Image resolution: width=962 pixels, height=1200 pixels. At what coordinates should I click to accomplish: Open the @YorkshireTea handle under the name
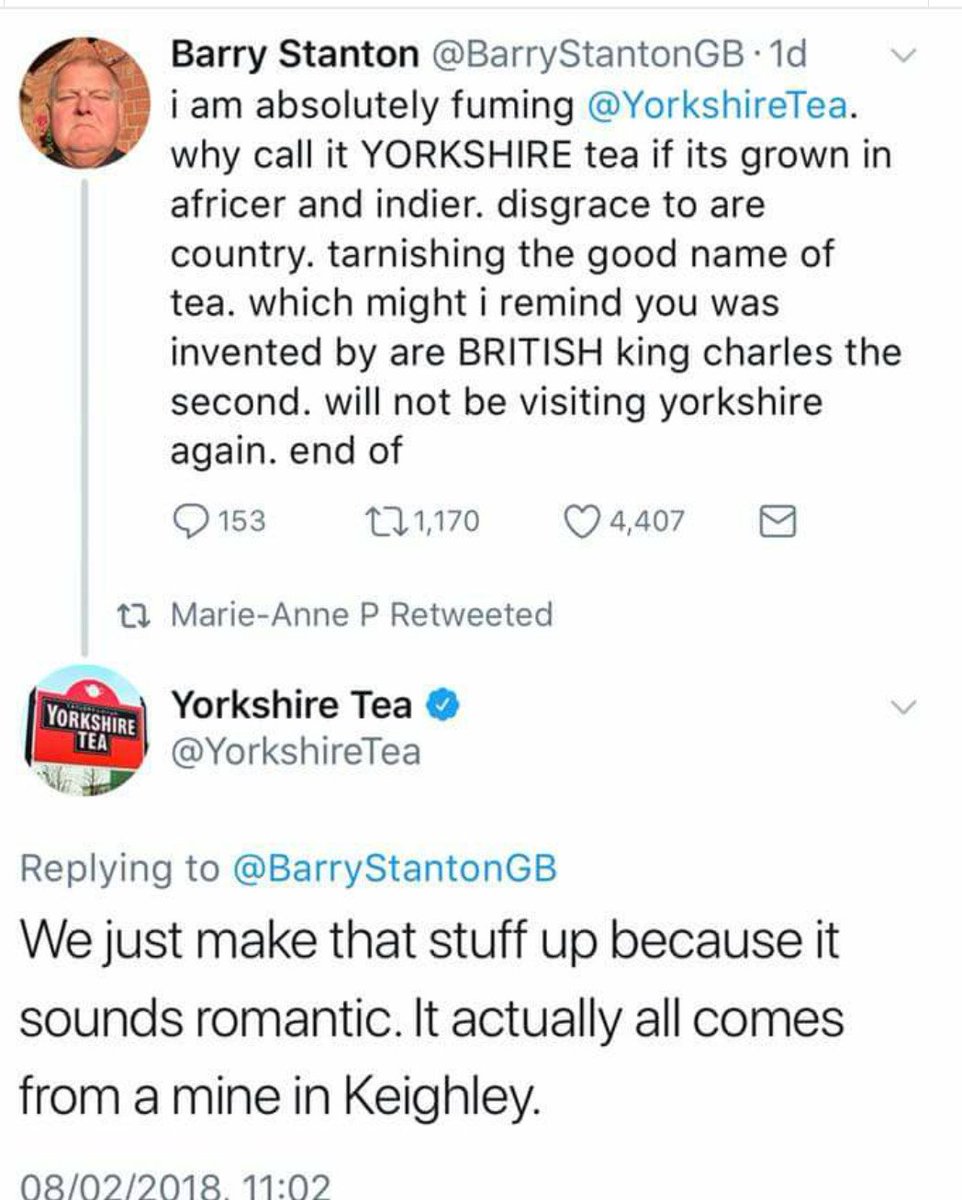[x=296, y=751]
